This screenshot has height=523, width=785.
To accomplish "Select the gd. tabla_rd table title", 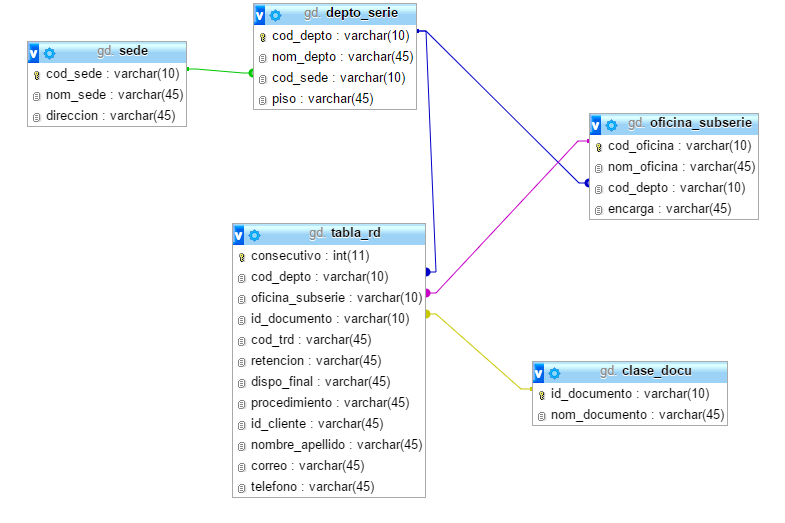I will pyautogui.click(x=344, y=233).
